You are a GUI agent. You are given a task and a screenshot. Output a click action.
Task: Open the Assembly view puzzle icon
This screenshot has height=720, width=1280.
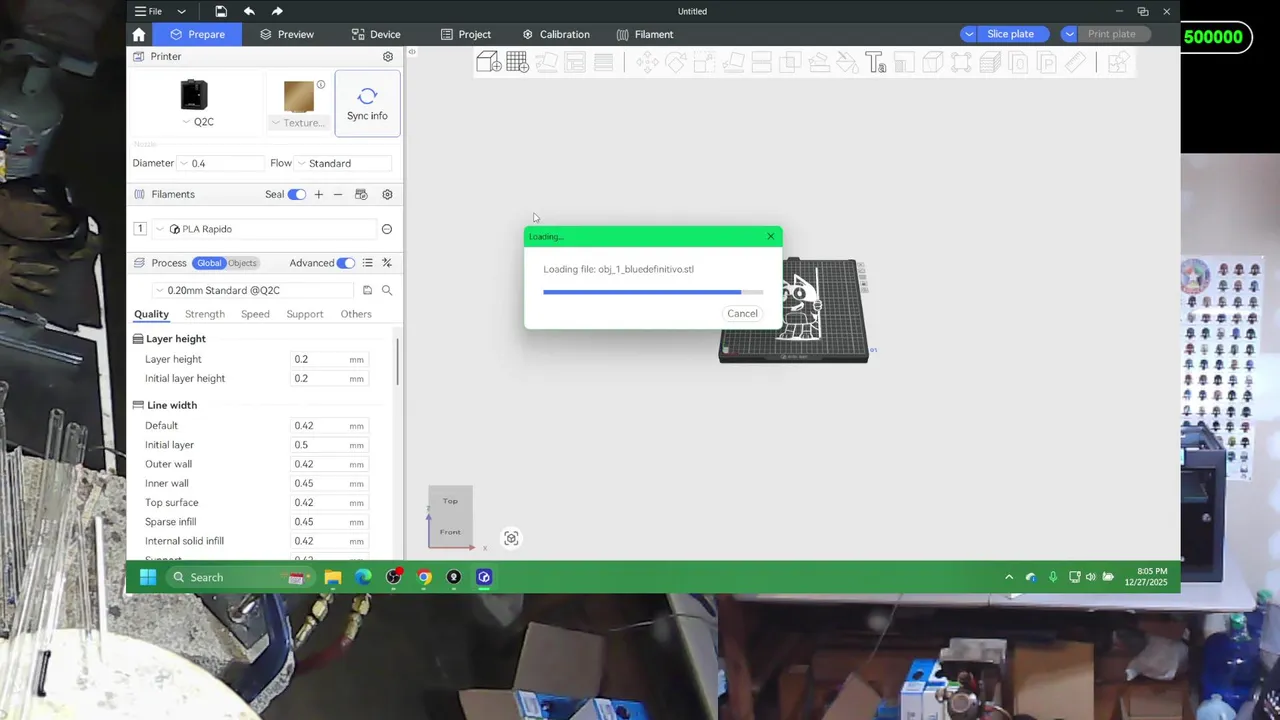(x=1118, y=63)
